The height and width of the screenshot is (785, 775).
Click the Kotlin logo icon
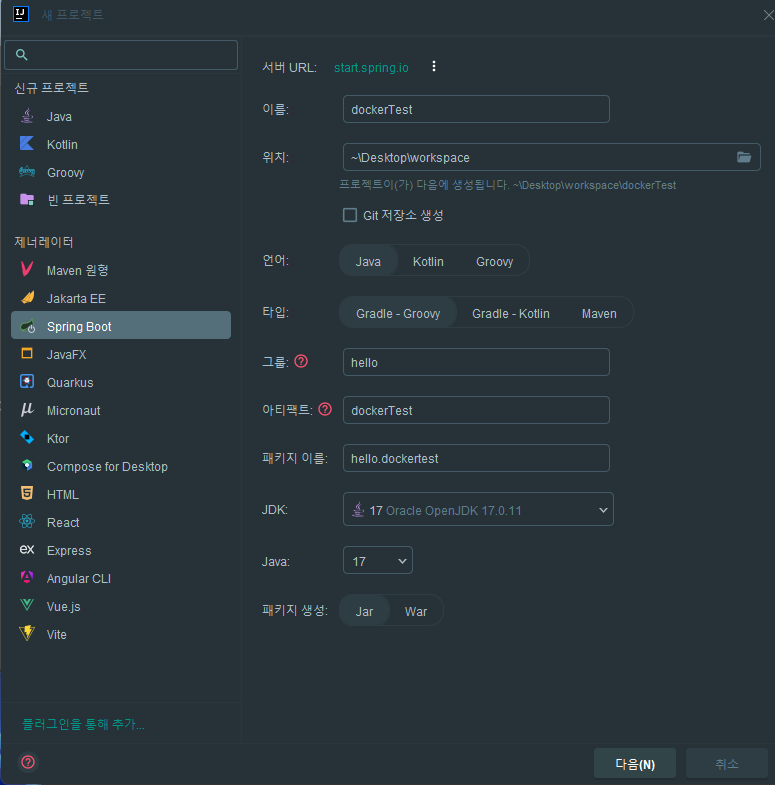pyautogui.click(x=27, y=144)
